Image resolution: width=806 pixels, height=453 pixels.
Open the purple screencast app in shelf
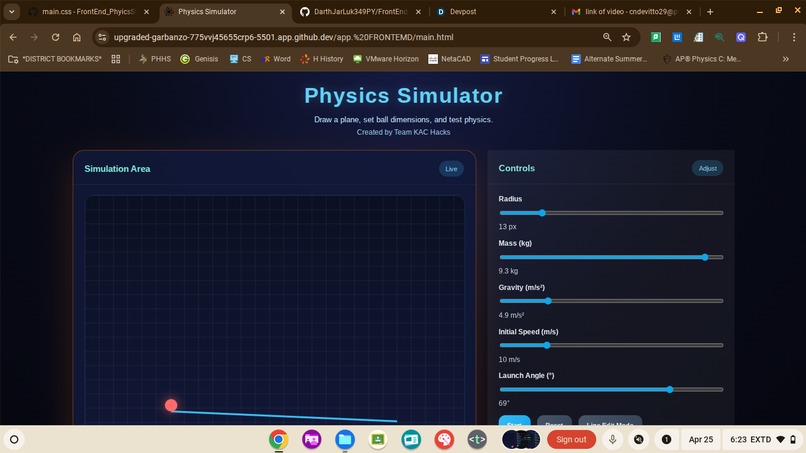click(x=312, y=440)
